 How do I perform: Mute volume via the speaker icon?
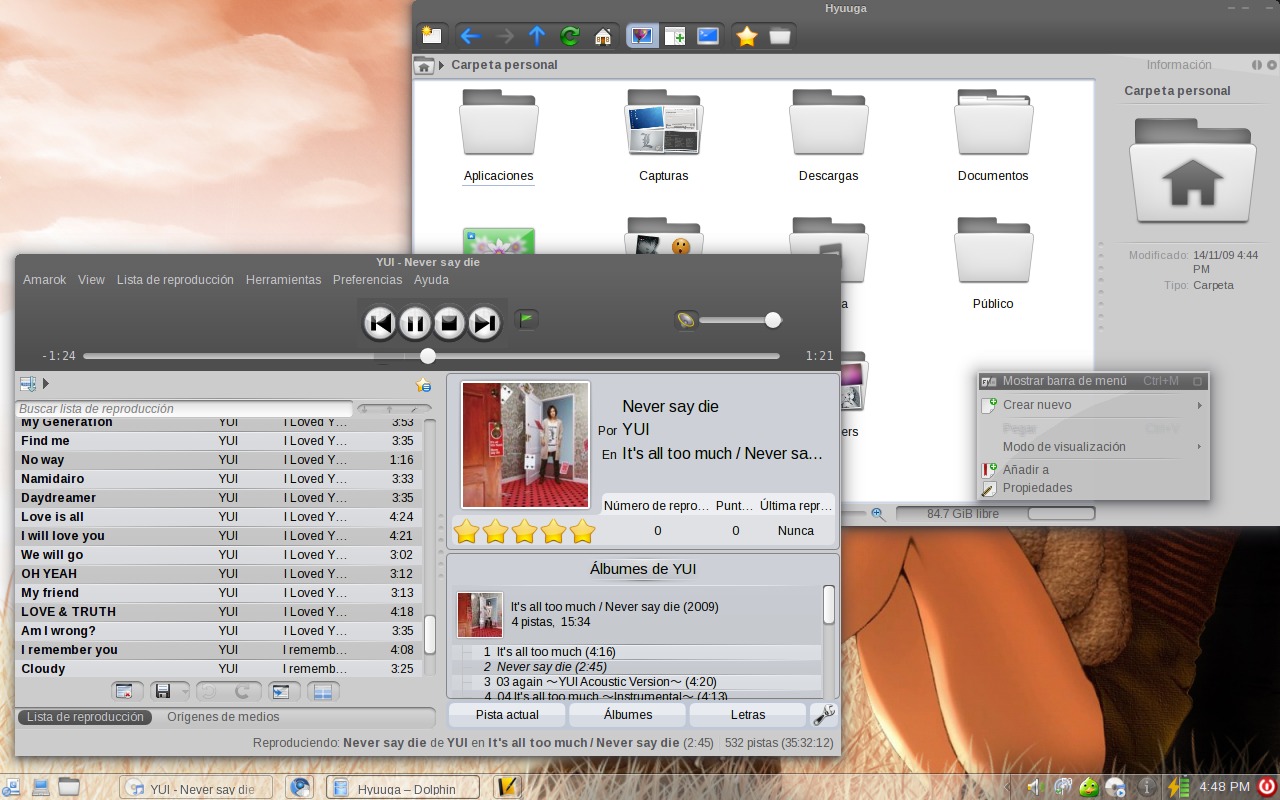click(x=685, y=320)
